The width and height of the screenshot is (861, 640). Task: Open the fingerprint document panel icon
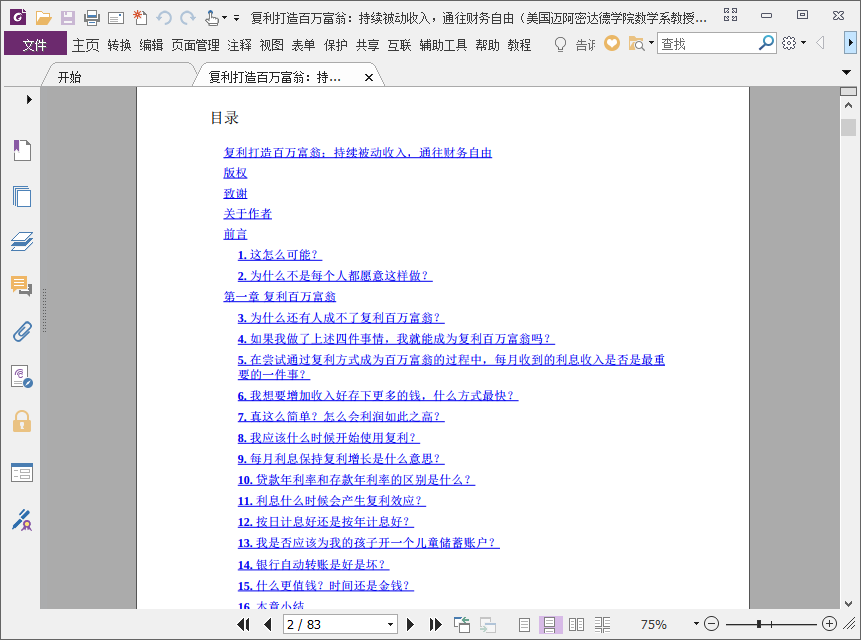pos(22,377)
